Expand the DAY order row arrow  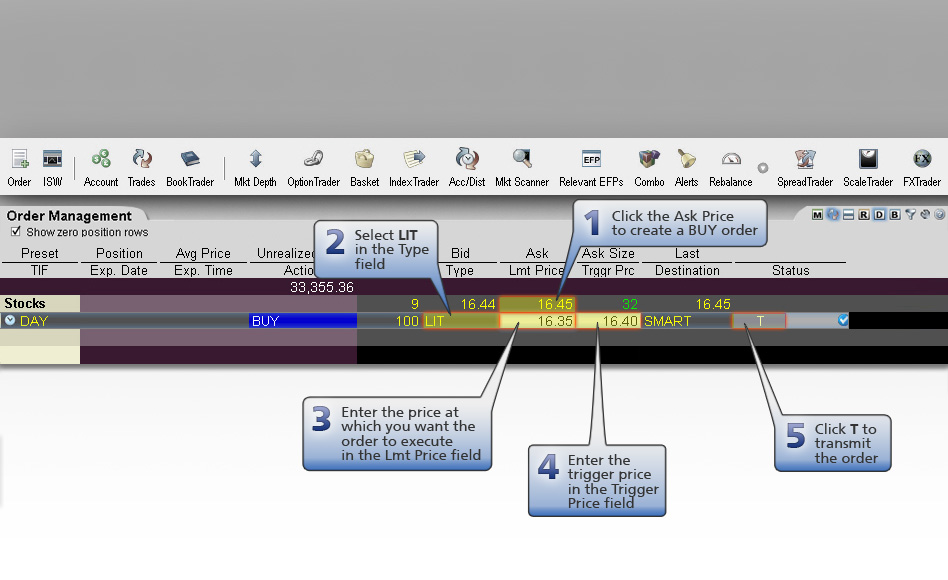pyautogui.click(x=10, y=321)
